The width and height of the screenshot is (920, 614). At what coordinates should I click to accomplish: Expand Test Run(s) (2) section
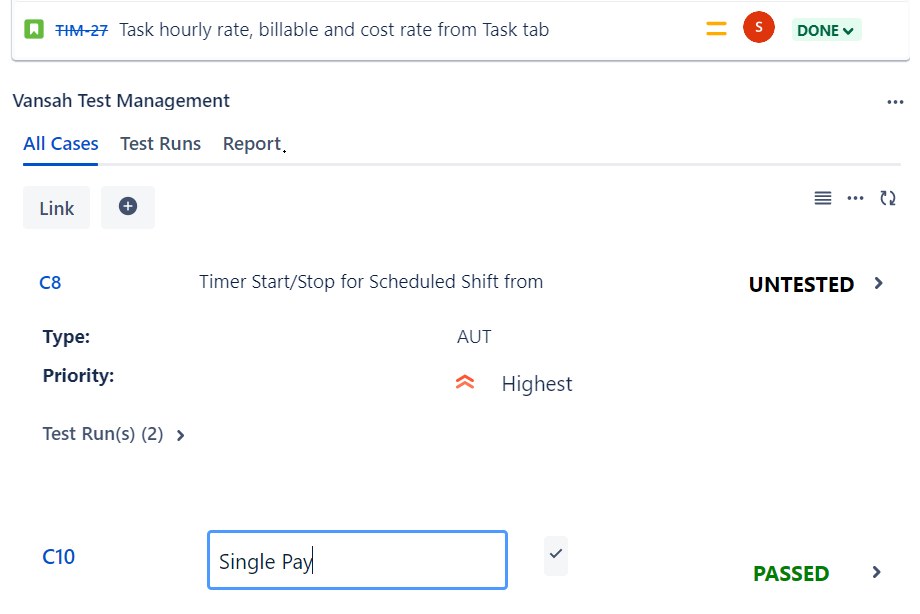pos(113,434)
